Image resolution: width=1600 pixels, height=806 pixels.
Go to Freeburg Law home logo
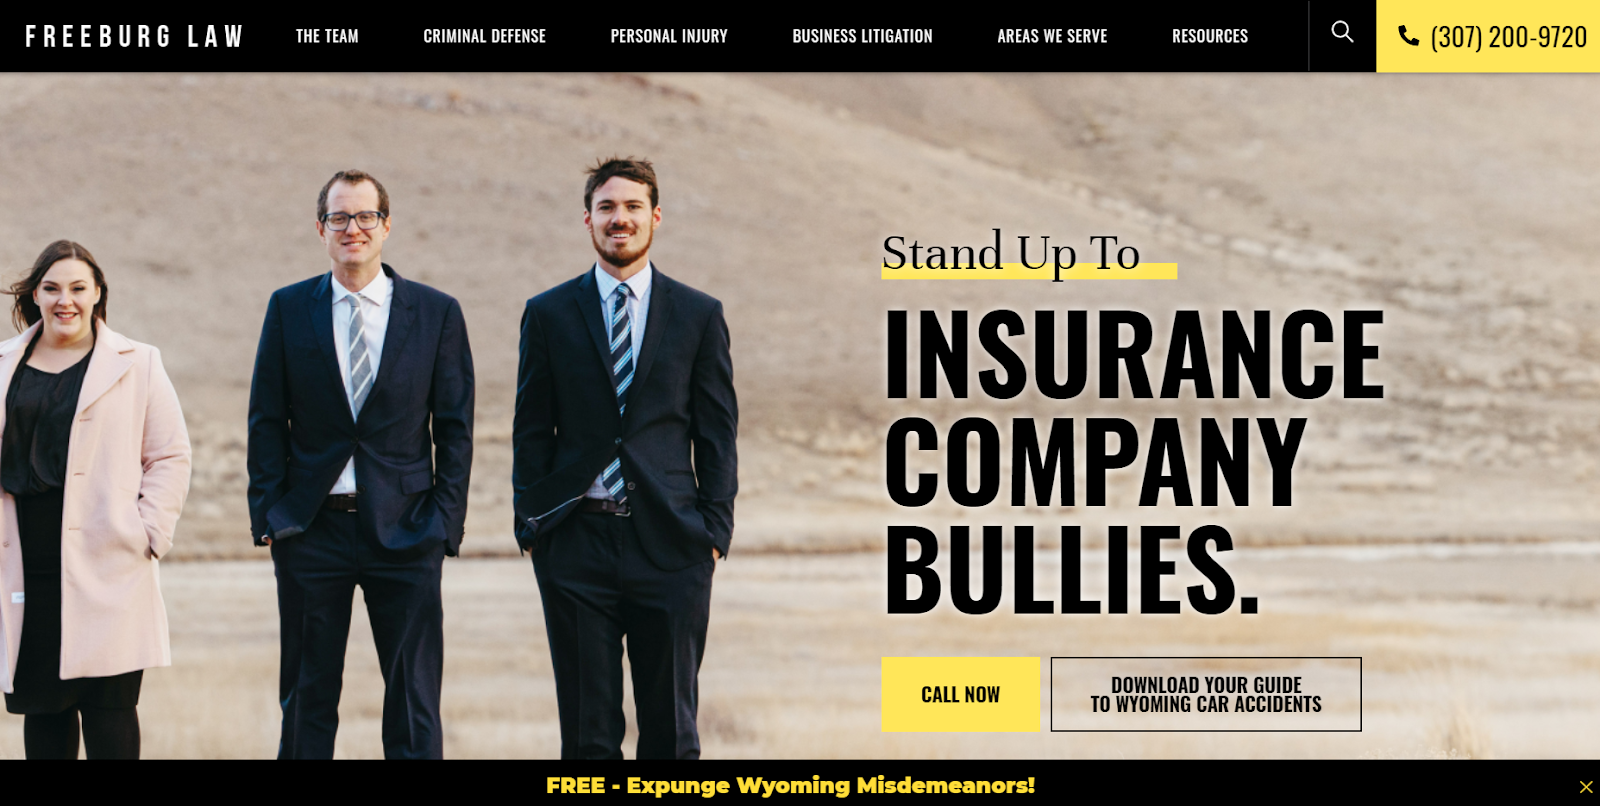[134, 36]
